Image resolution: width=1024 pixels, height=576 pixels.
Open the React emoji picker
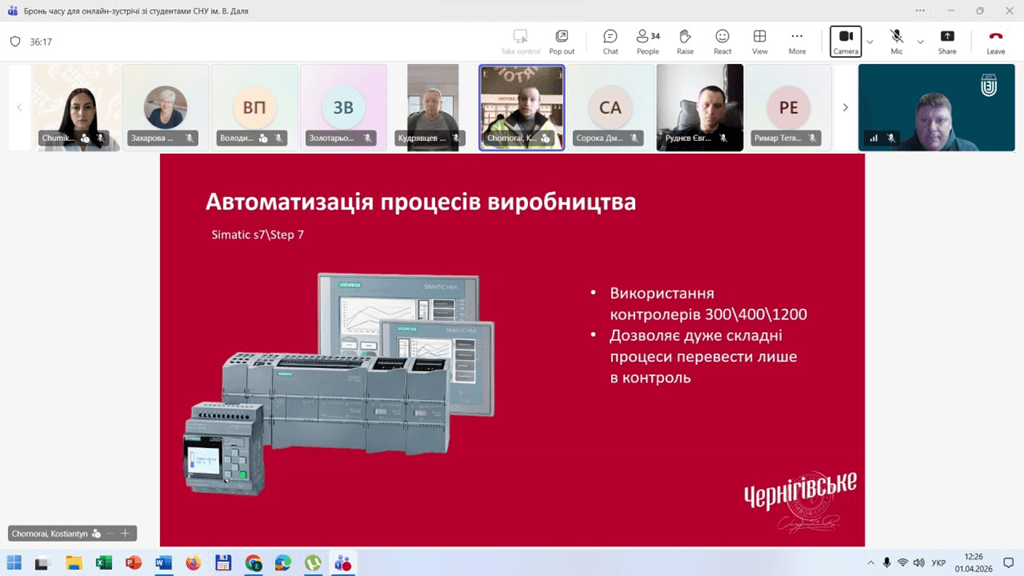722,41
